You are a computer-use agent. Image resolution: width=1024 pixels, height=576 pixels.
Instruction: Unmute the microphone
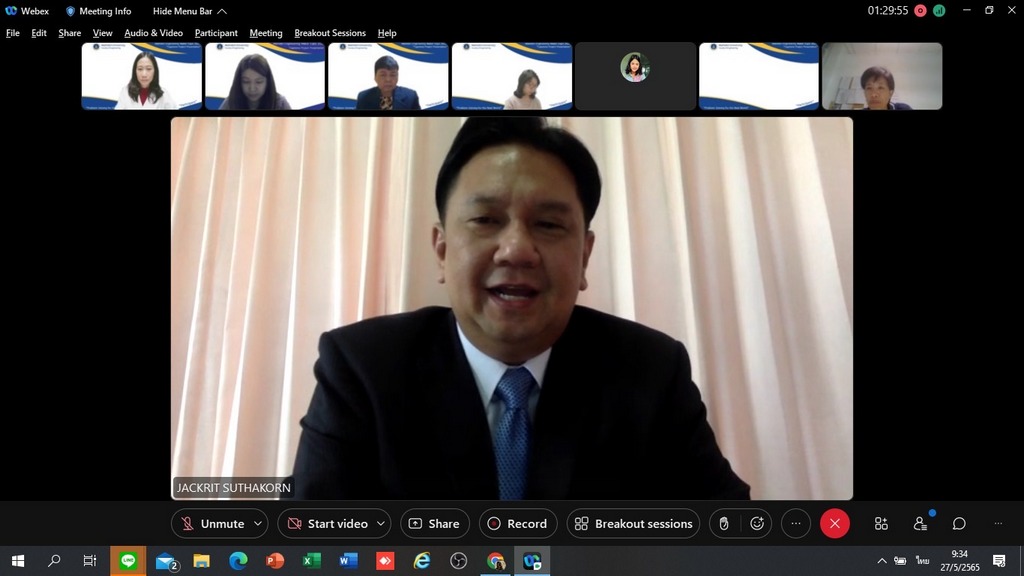tap(212, 524)
